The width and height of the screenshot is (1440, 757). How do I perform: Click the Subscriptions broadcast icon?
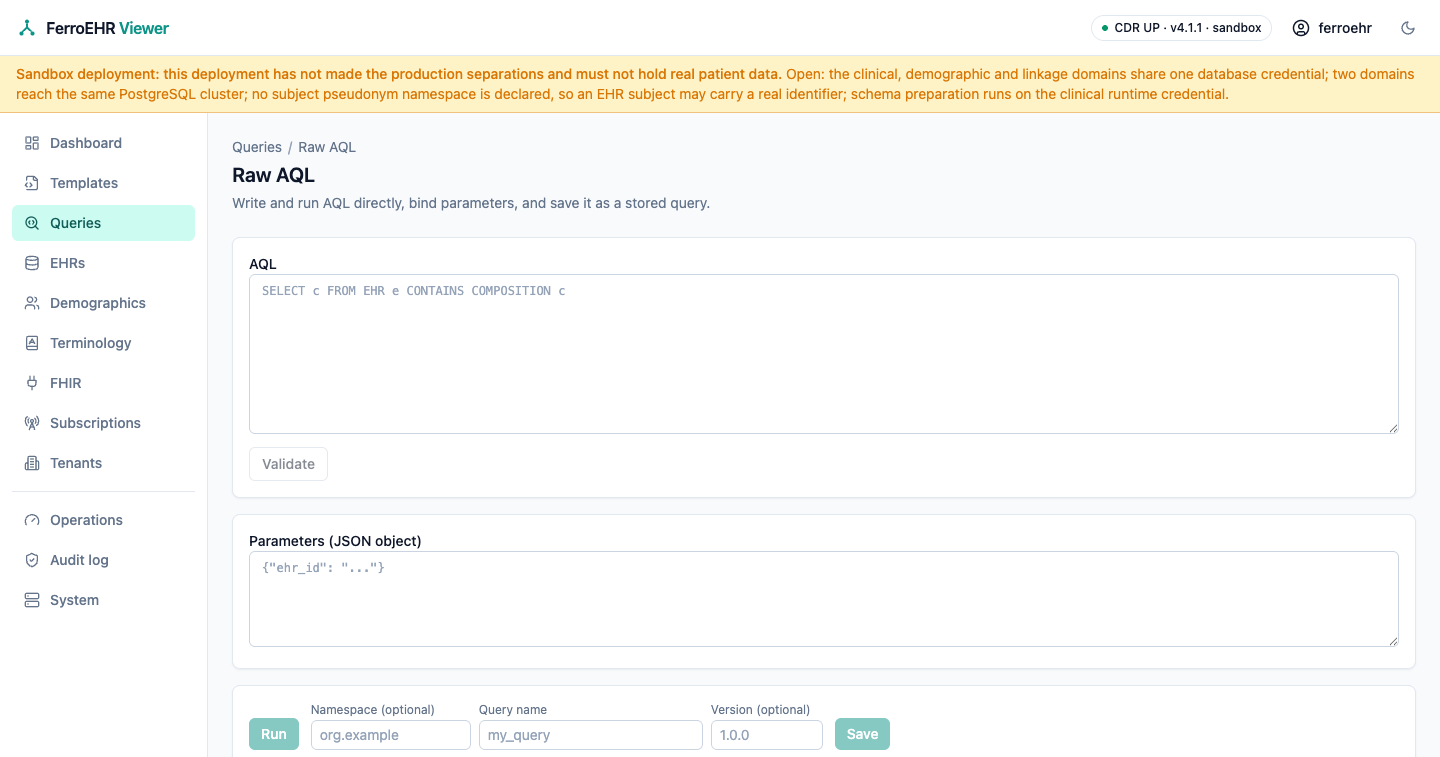32,423
